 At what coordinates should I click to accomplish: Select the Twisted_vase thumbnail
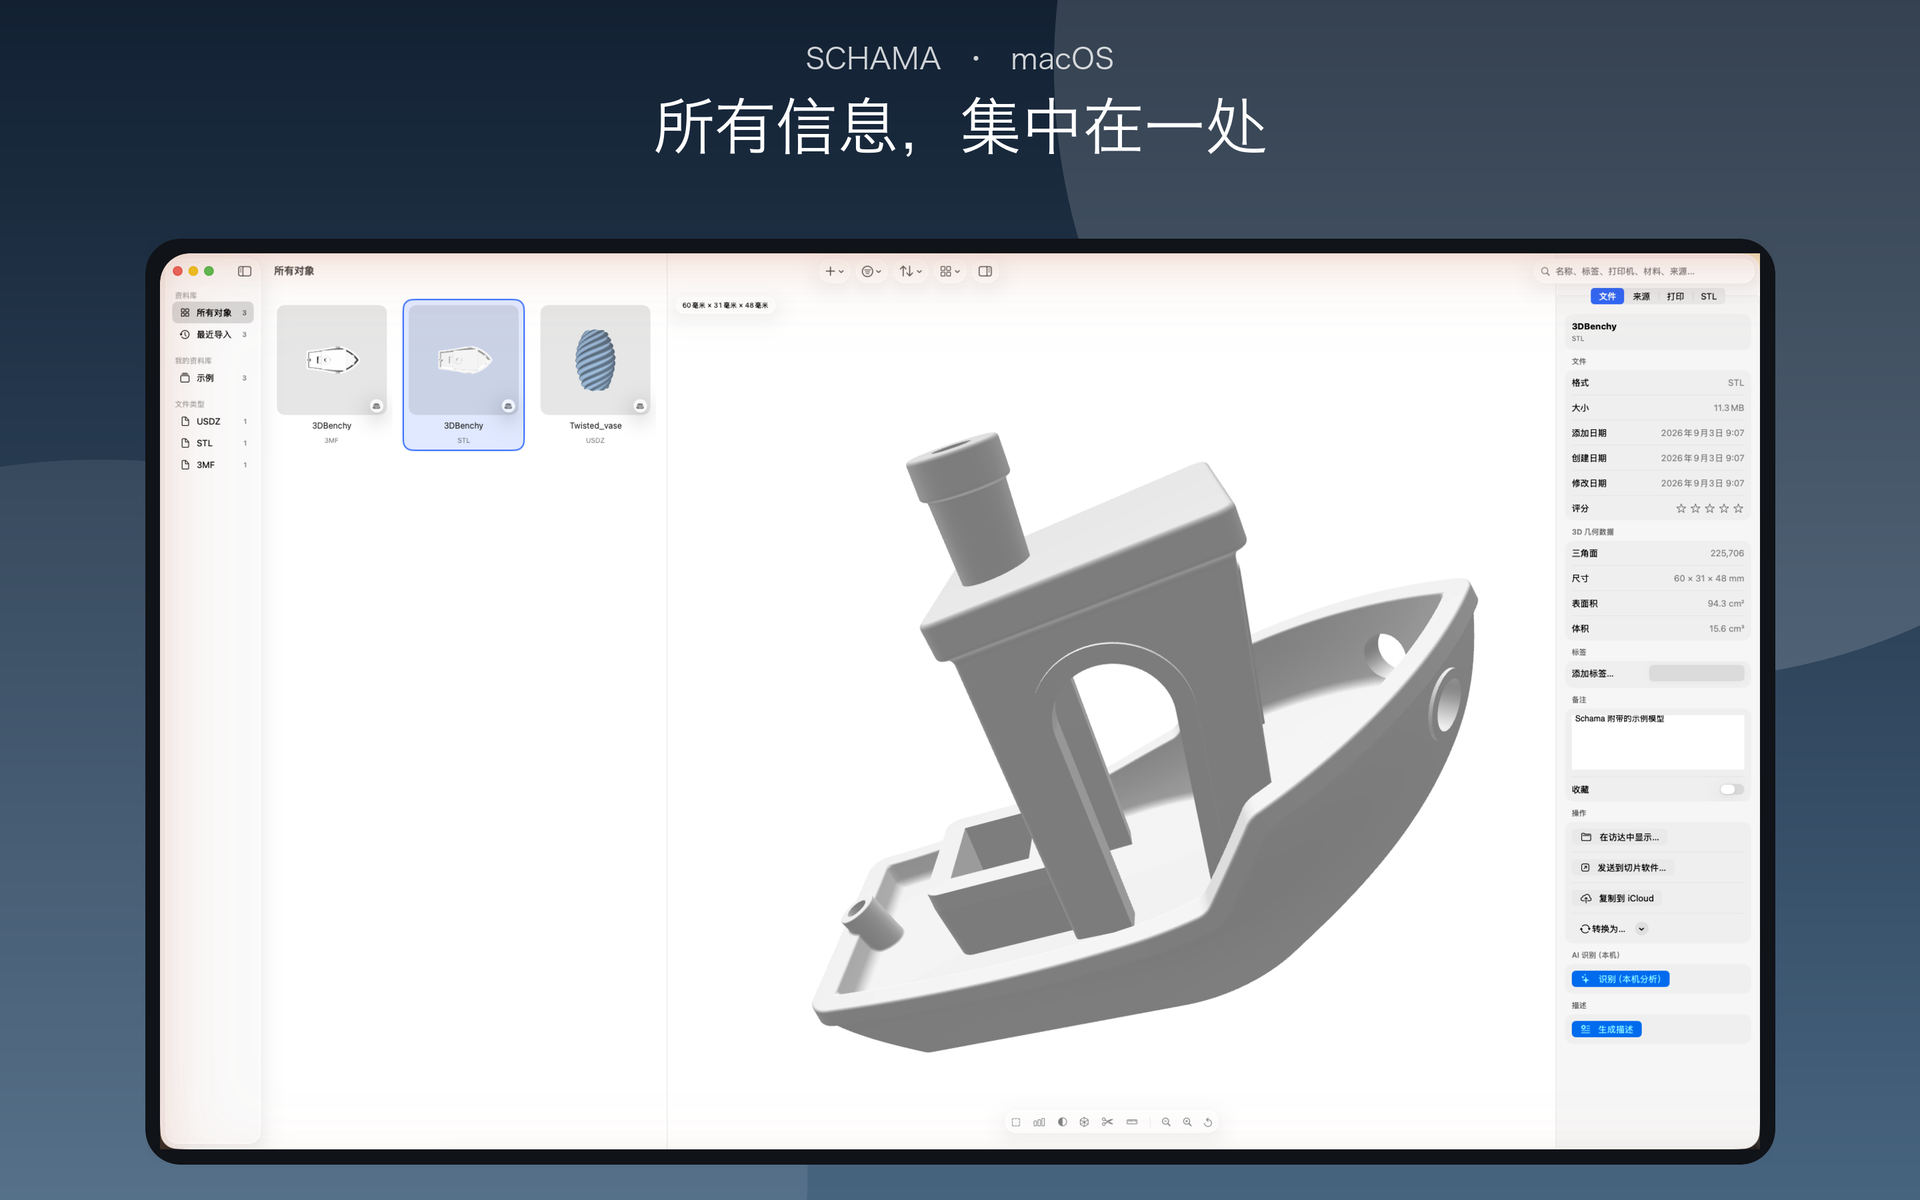[x=595, y=360]
